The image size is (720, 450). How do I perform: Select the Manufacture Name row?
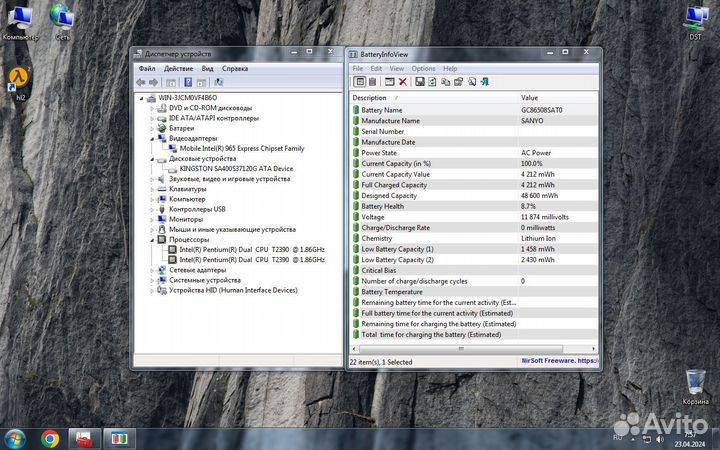click(474, 121)
